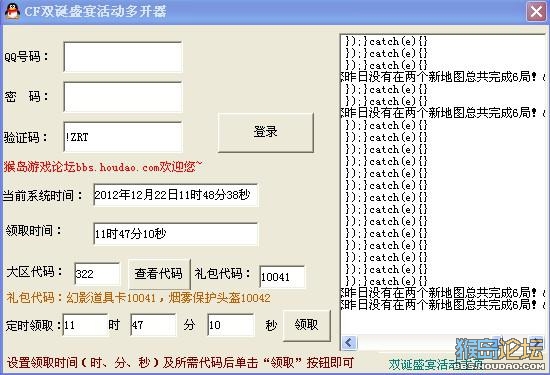Focus the QQ号码 input field

[x=123, y=56]
